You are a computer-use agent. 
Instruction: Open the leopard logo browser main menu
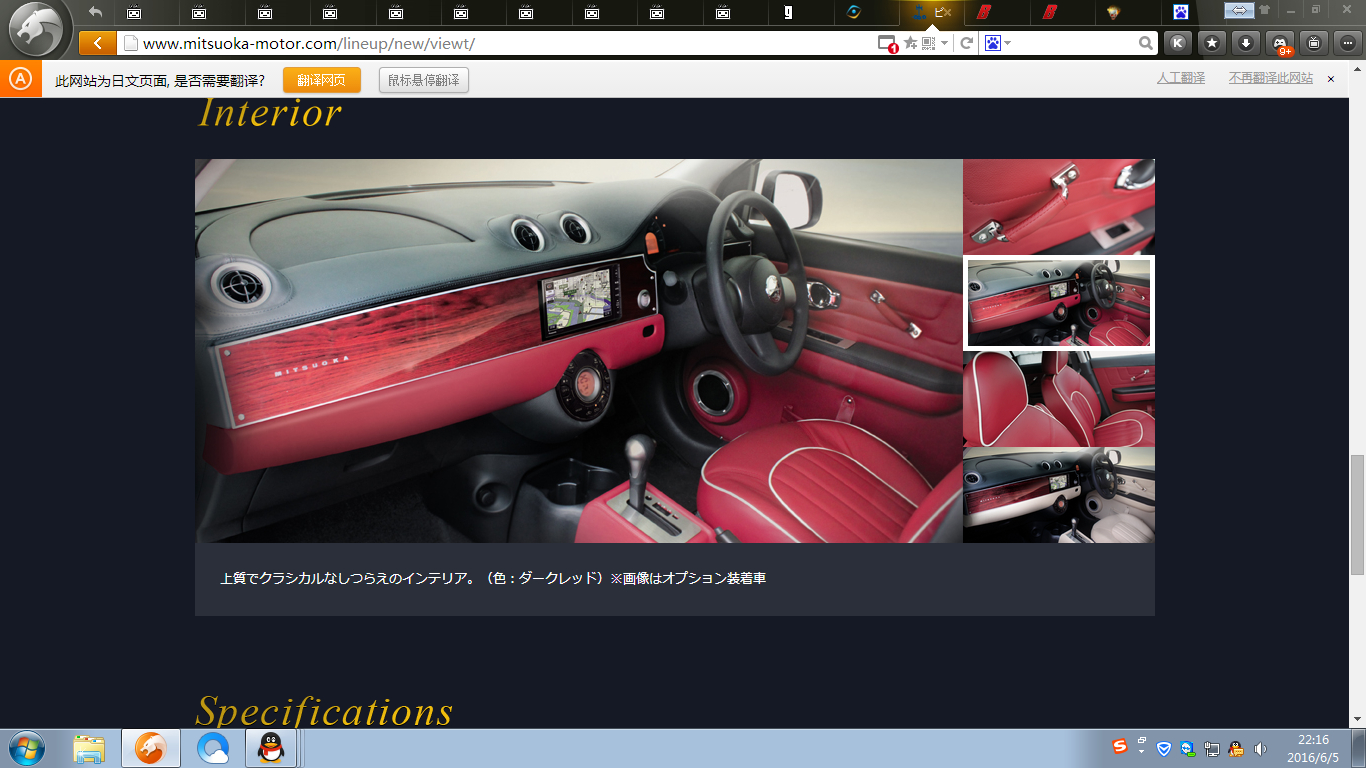[x=36, y=29]
